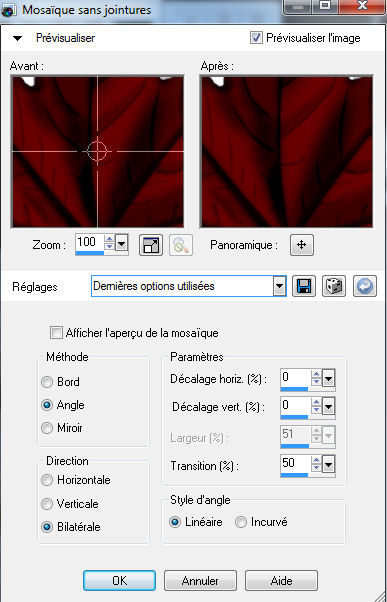
Task: Open the Réglages presets dropdown
Action: (x=280, y=286)
